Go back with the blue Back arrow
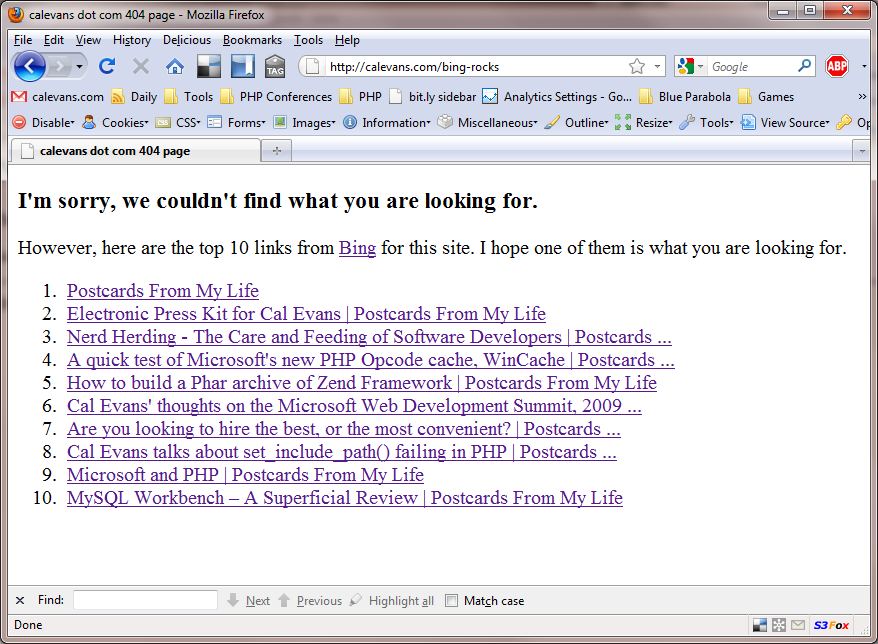 point(30,67)
